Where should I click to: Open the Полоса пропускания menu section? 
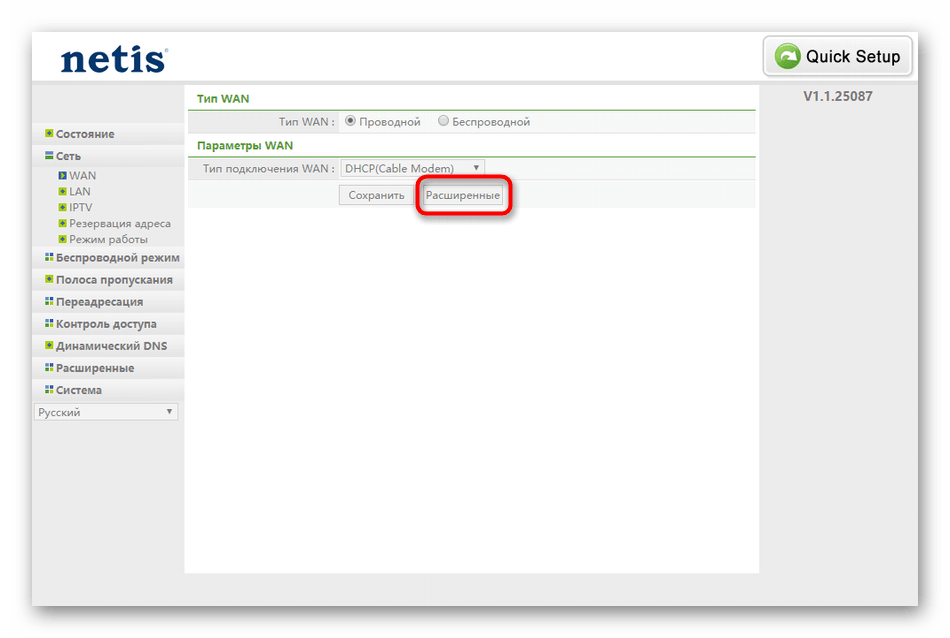(115, 280)
